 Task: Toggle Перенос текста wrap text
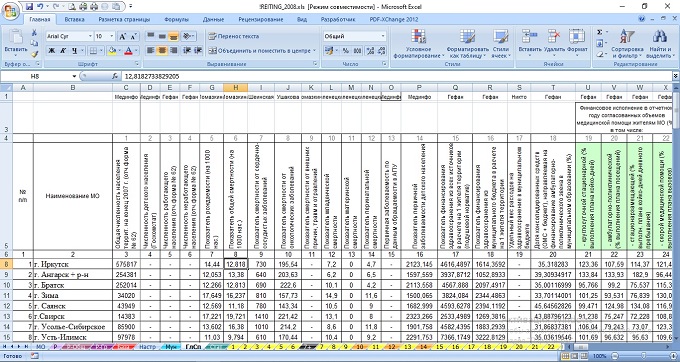pos(234,36)
